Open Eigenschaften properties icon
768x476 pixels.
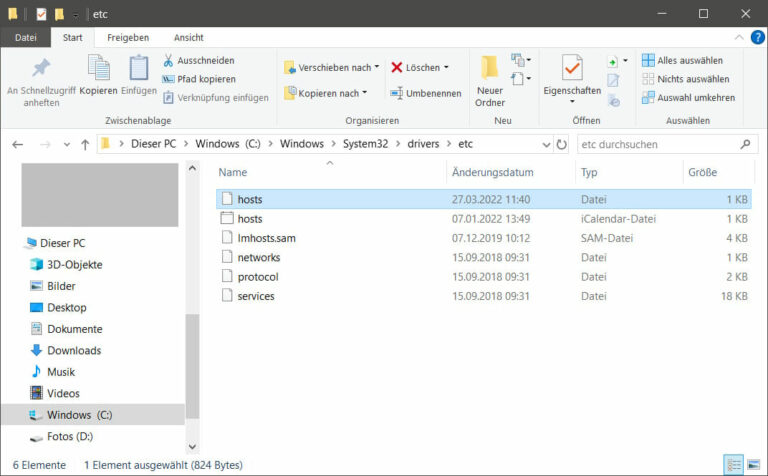point(572,68)
